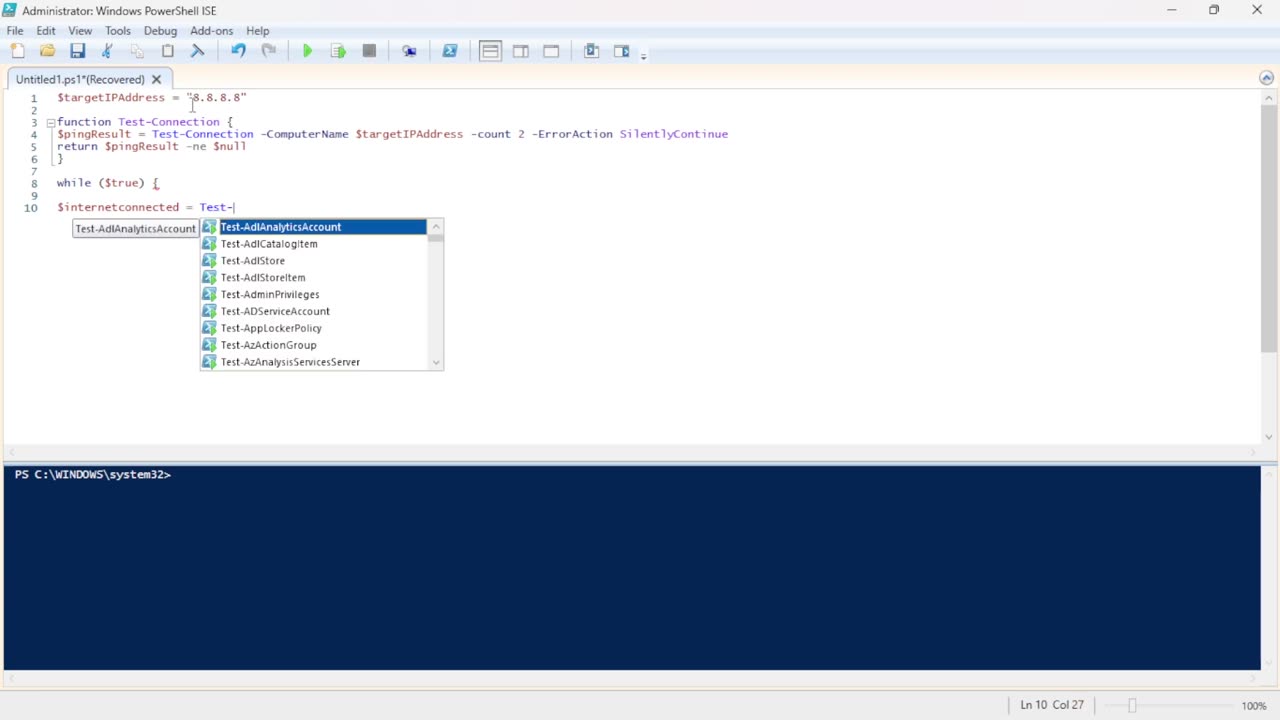This screenshot has width=1280, height=720.
Task: Create a new script with New icon
Action: (17, 51)
